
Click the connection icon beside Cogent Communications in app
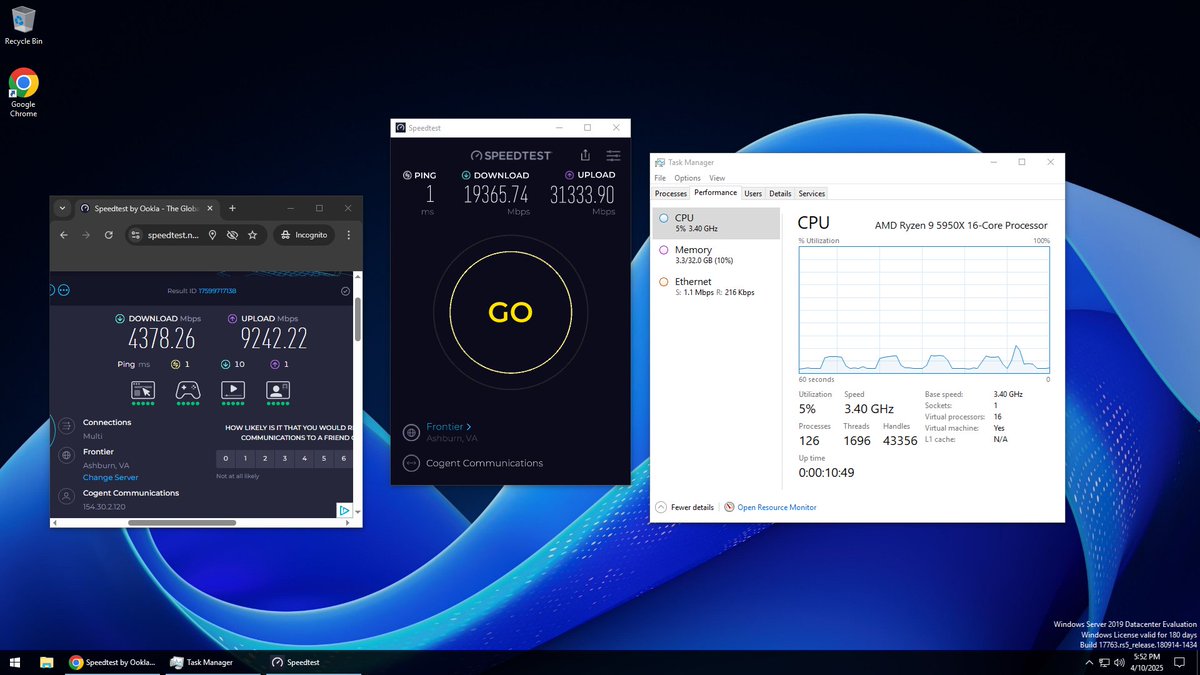[410, 463]
